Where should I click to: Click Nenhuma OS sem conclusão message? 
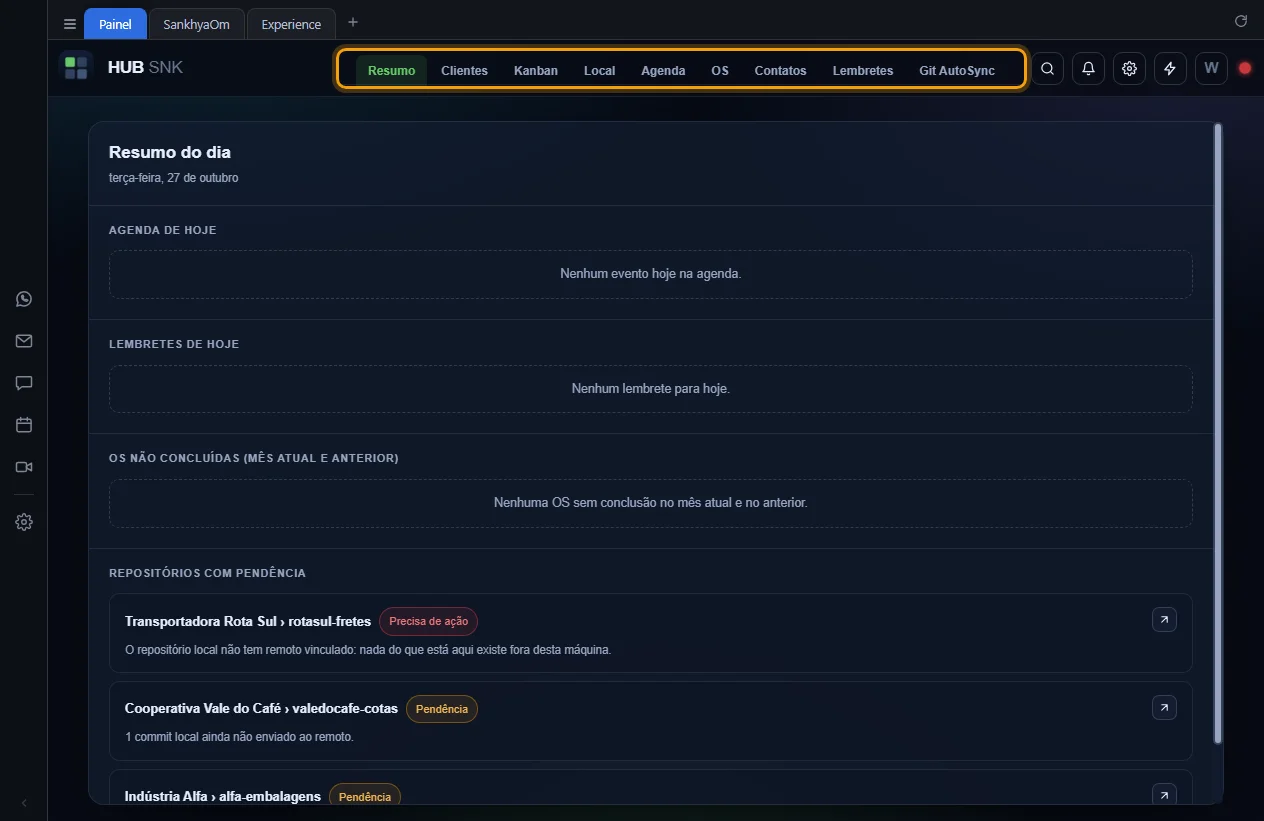tap(651, 502)
